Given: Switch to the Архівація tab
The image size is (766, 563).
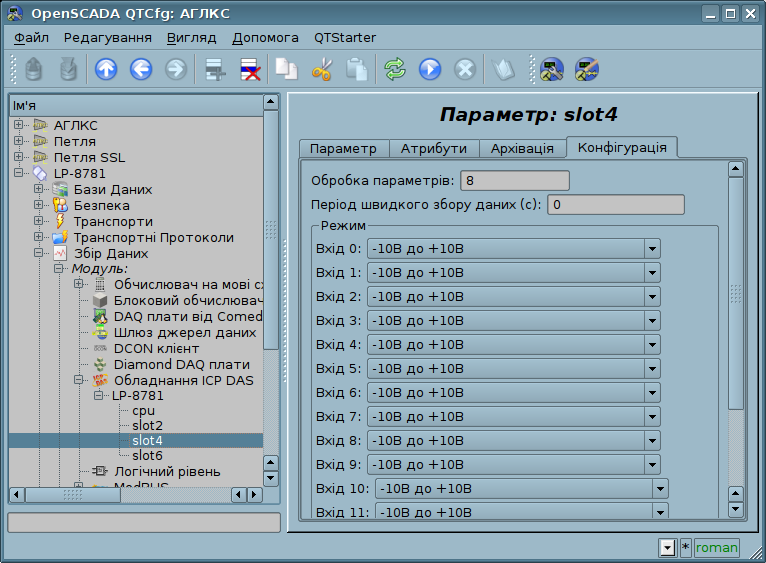Looking at the screenshot, I should (x=521, y=148).
